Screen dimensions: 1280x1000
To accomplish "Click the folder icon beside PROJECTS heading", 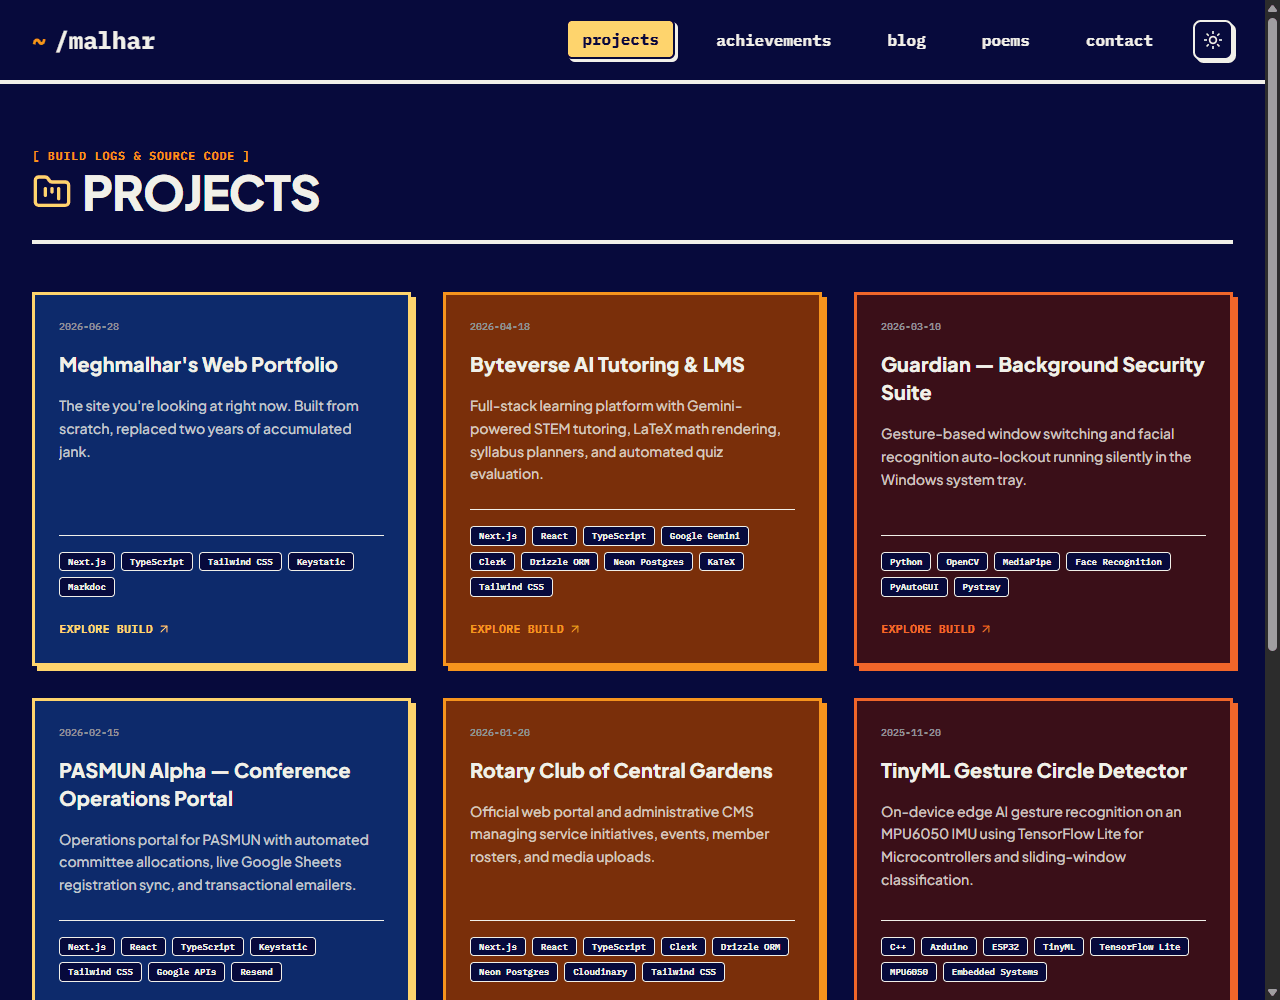I will point(52,191).
